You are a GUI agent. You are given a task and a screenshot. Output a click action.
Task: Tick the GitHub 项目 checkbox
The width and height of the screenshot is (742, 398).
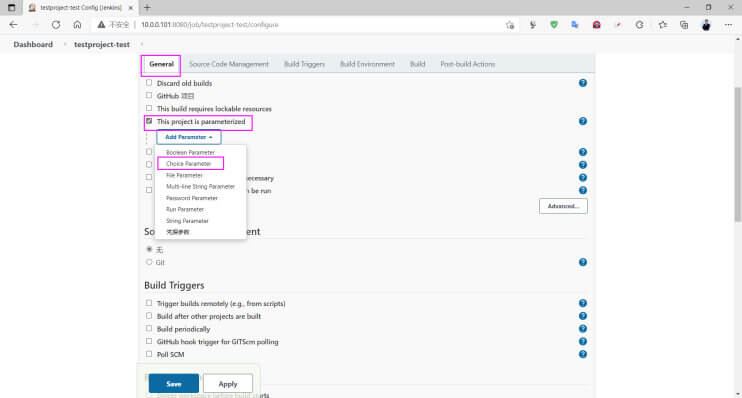tap(149, 95)
